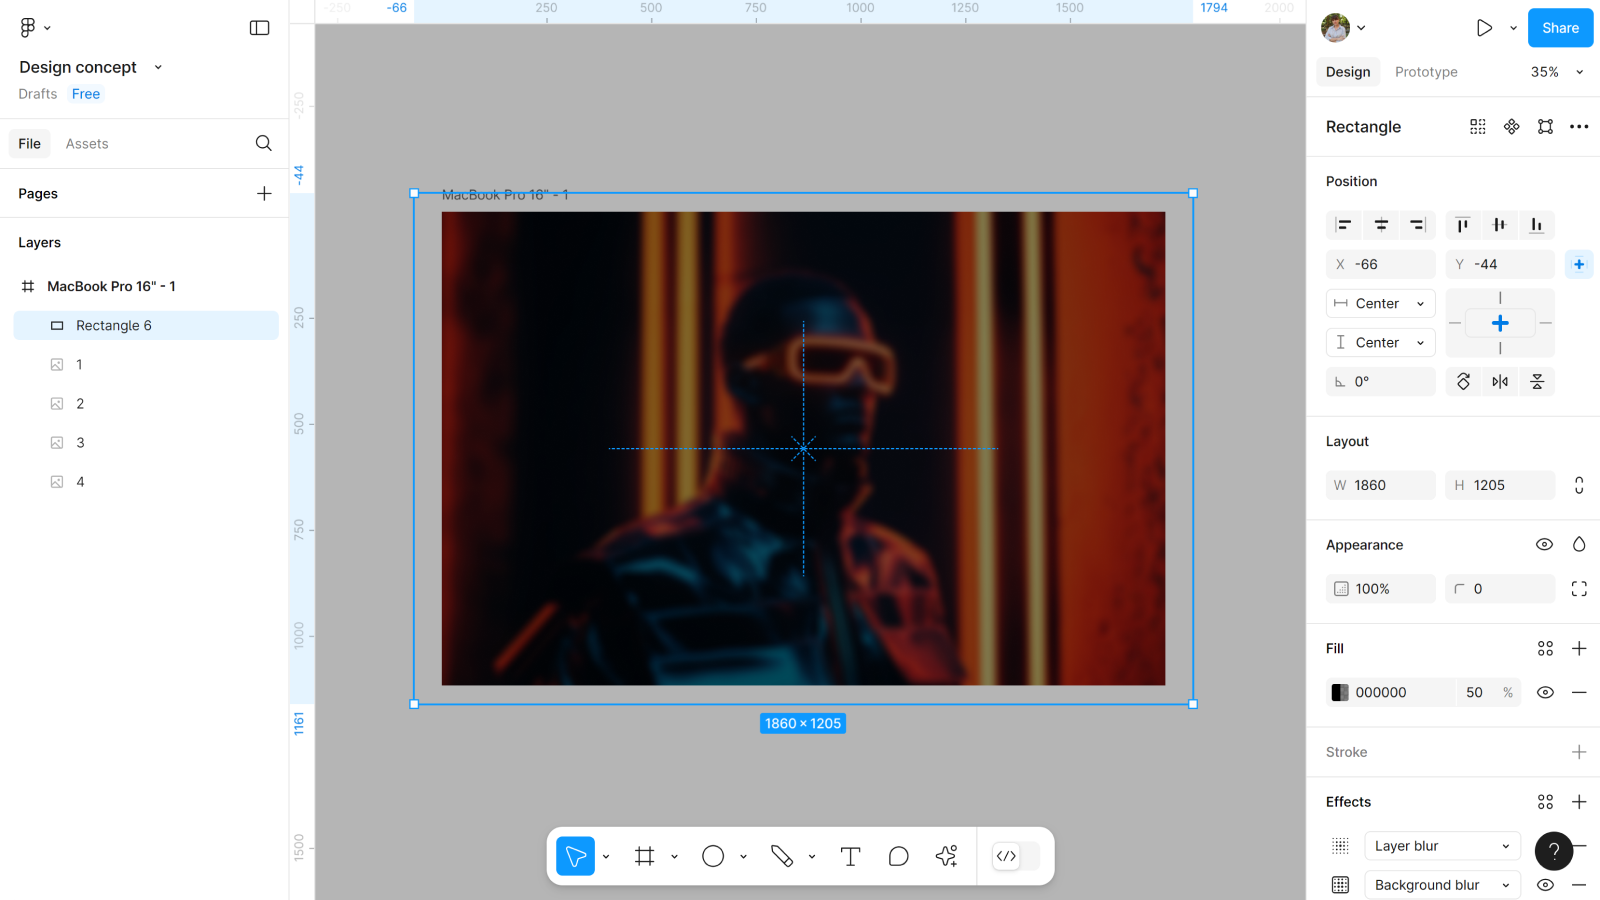Image resolution: width=1600 pixels, height=900 pixels.
Task: Activate the Comment tool
Action: click(x=898, y=856)
